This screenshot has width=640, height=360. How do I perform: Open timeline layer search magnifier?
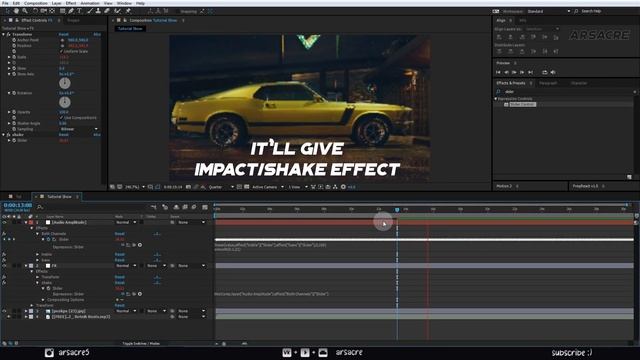(x=40, y=207)
